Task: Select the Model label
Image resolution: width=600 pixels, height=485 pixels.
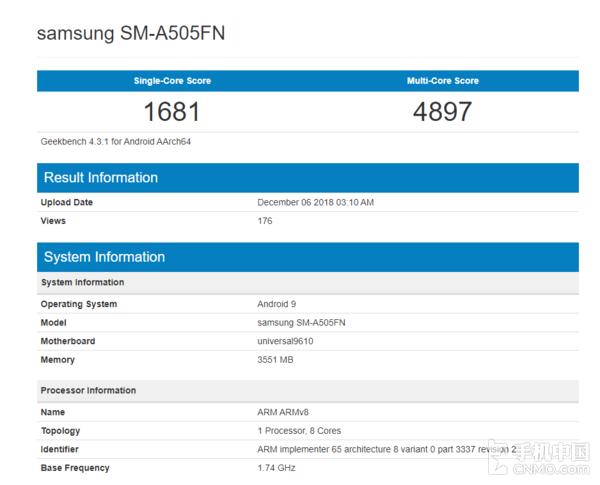Action: pos(54,323)
